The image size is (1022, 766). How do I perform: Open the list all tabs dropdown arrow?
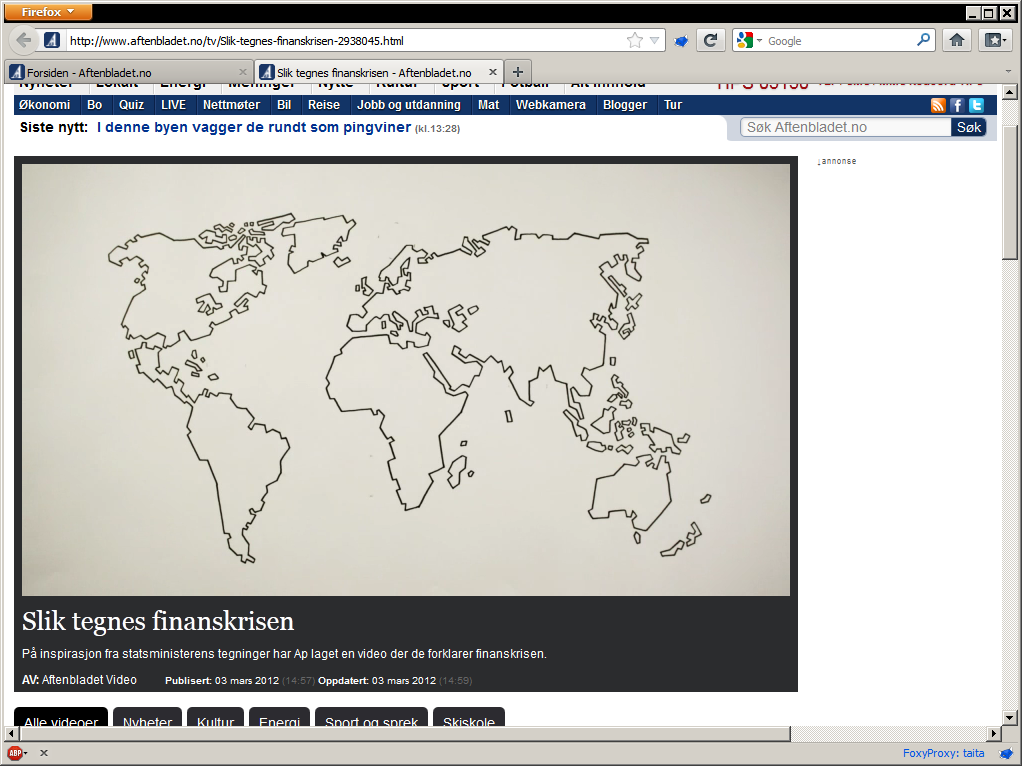[1008, 72]
